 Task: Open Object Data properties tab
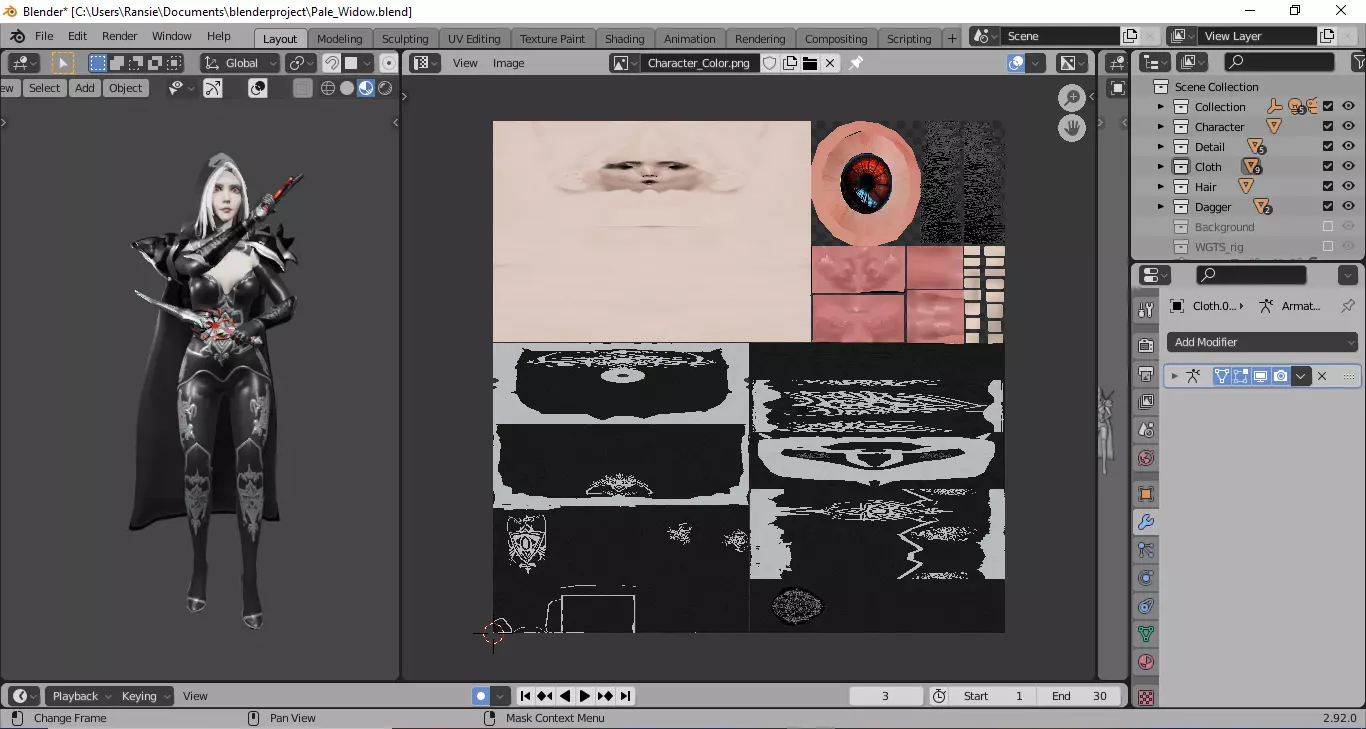coord(1146,634)
